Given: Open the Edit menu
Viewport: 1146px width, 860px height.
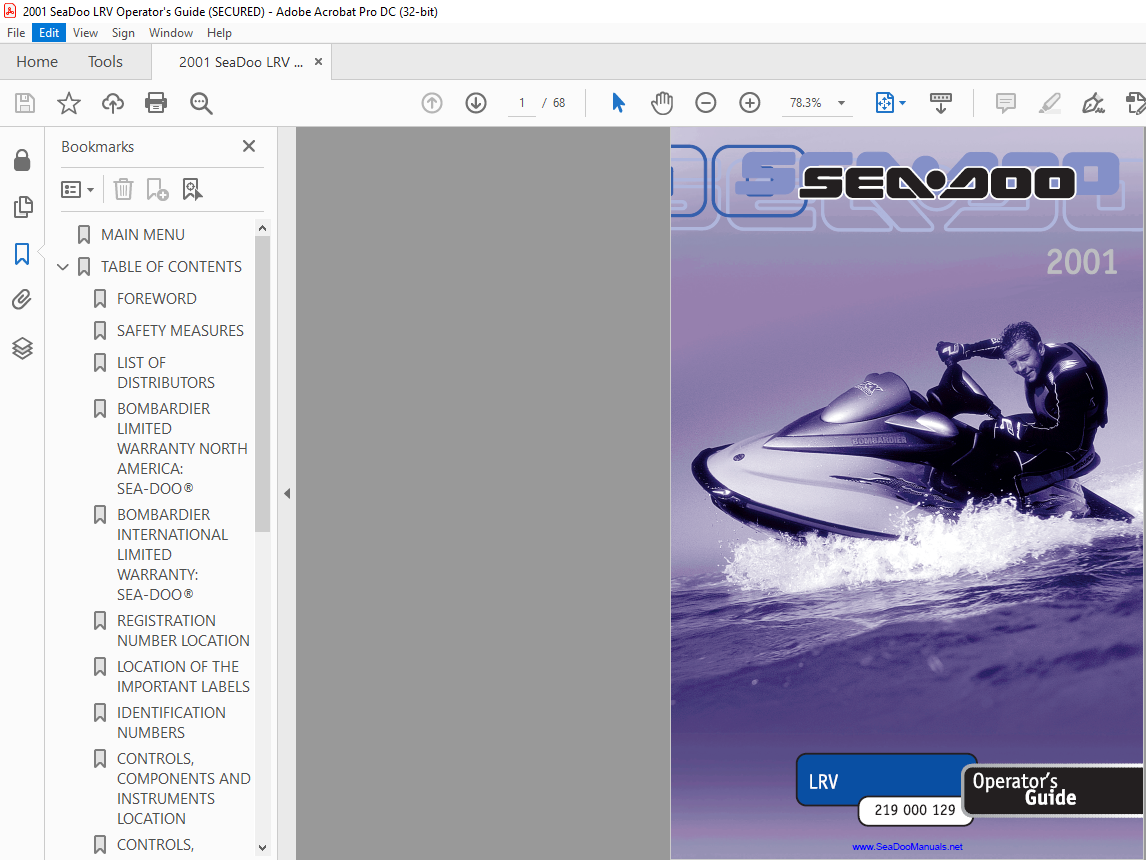Looking at the screenshot, I should coord(49,33).
